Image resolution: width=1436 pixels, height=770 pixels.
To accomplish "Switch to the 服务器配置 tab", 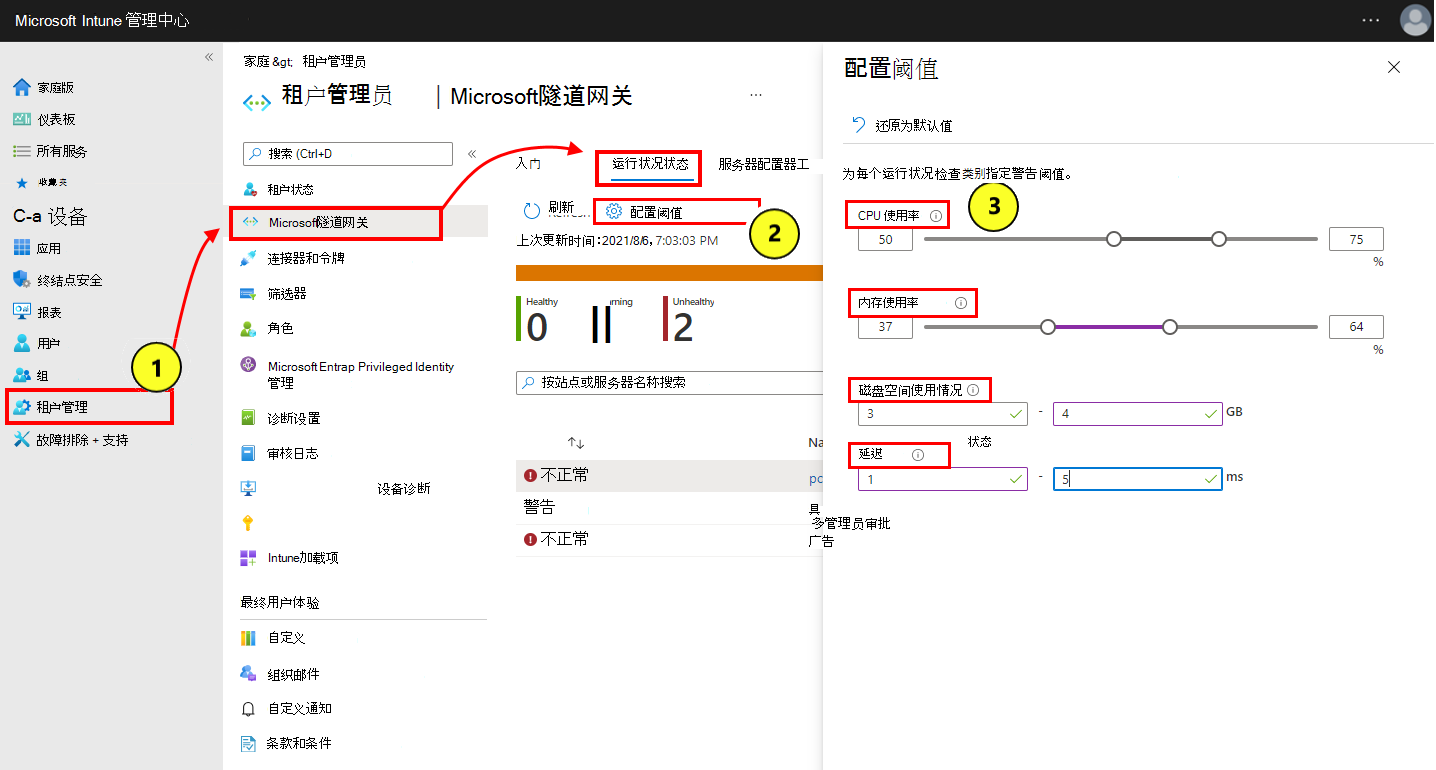I will point(763,164).
